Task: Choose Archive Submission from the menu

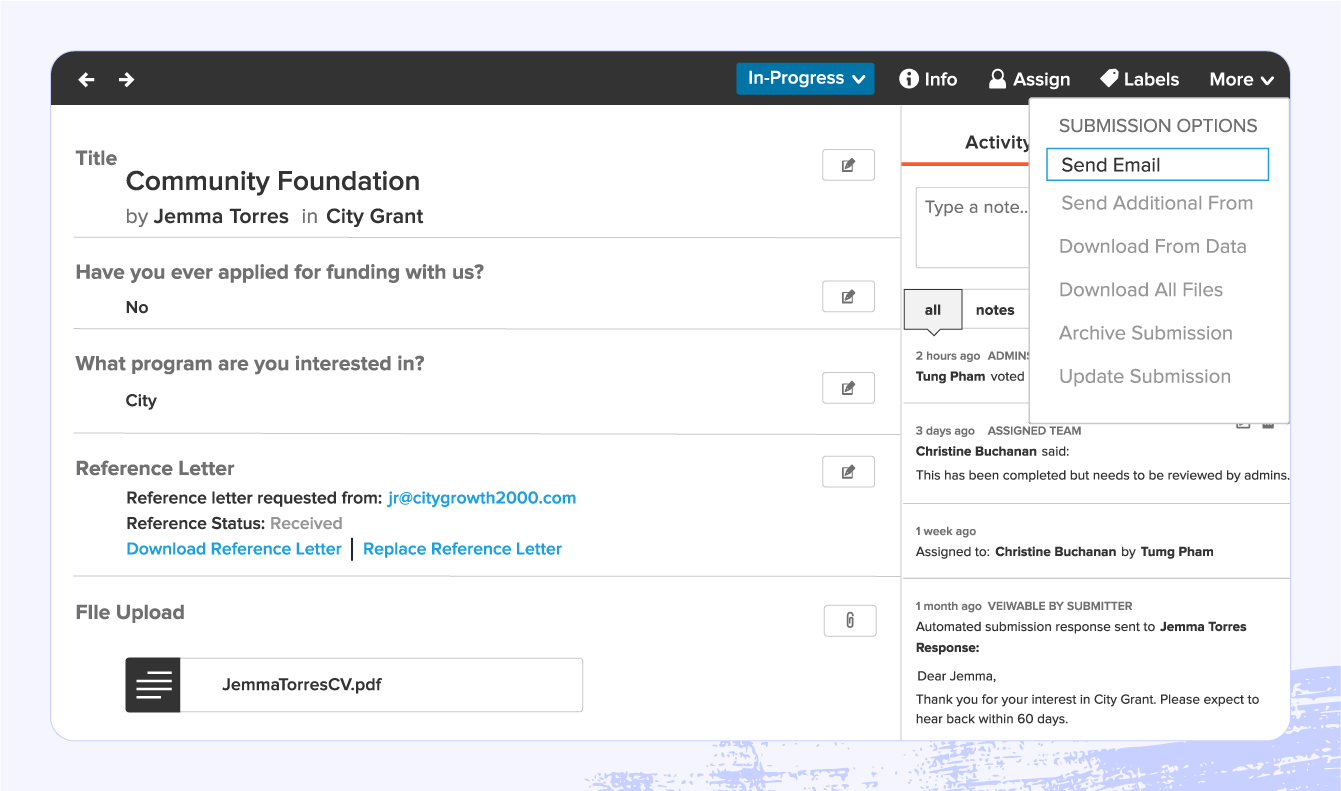Action: coord(1145,333)
